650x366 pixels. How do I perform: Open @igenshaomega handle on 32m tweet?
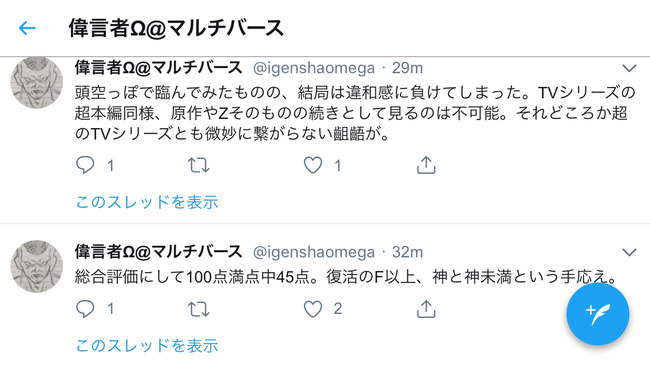pyautogui.click(x=314, y=252)
